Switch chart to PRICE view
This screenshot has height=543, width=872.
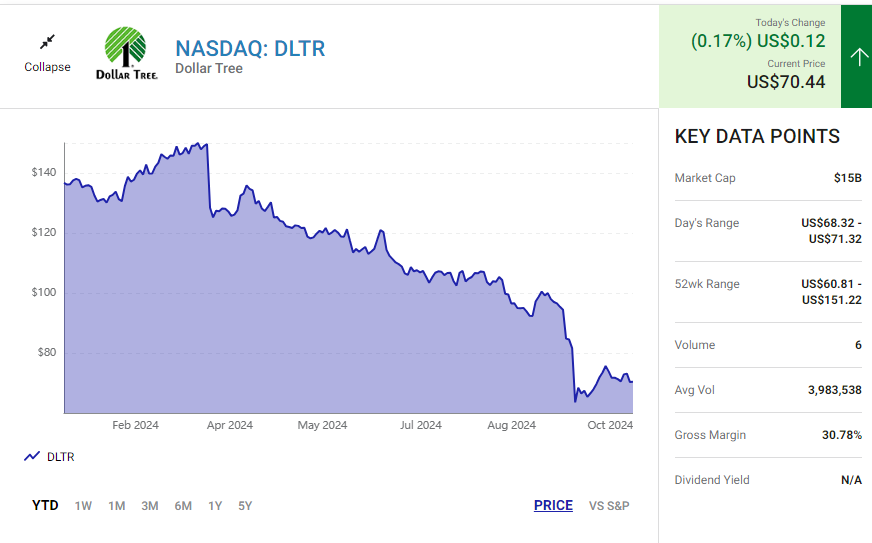[x=553, y=505]
